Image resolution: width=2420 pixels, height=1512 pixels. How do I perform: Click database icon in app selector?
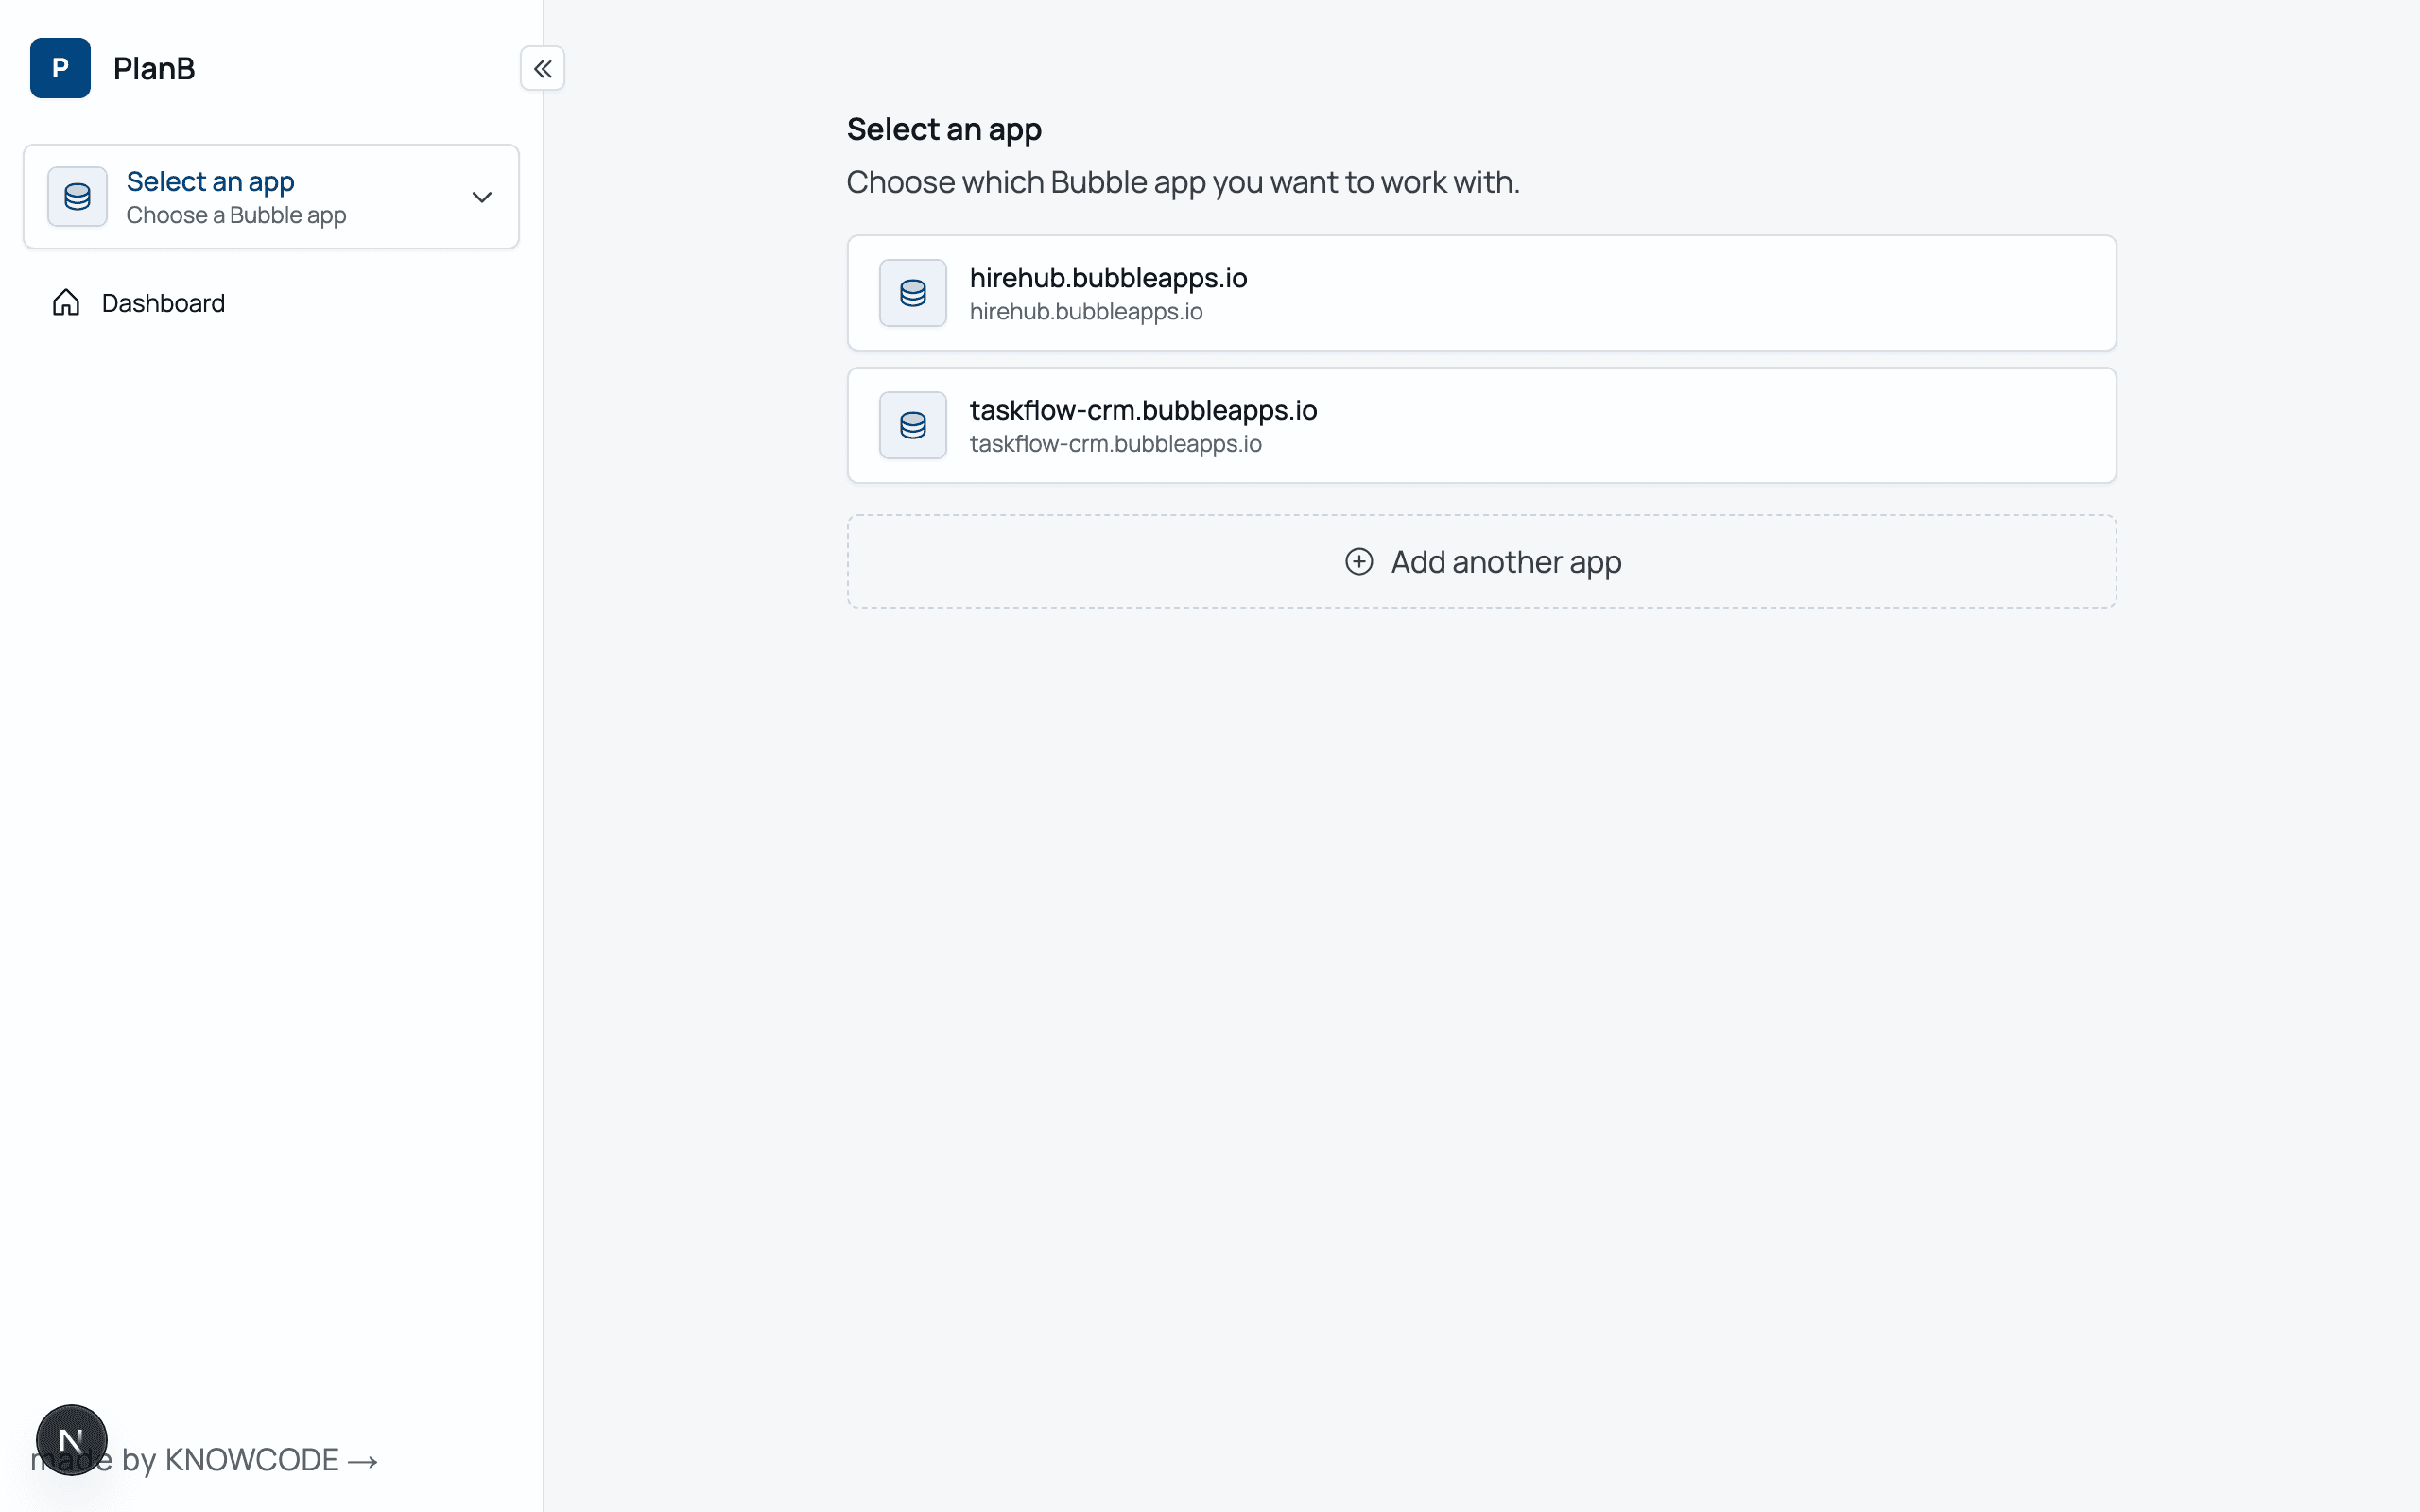pyautogui.click(x=77, y=196)
